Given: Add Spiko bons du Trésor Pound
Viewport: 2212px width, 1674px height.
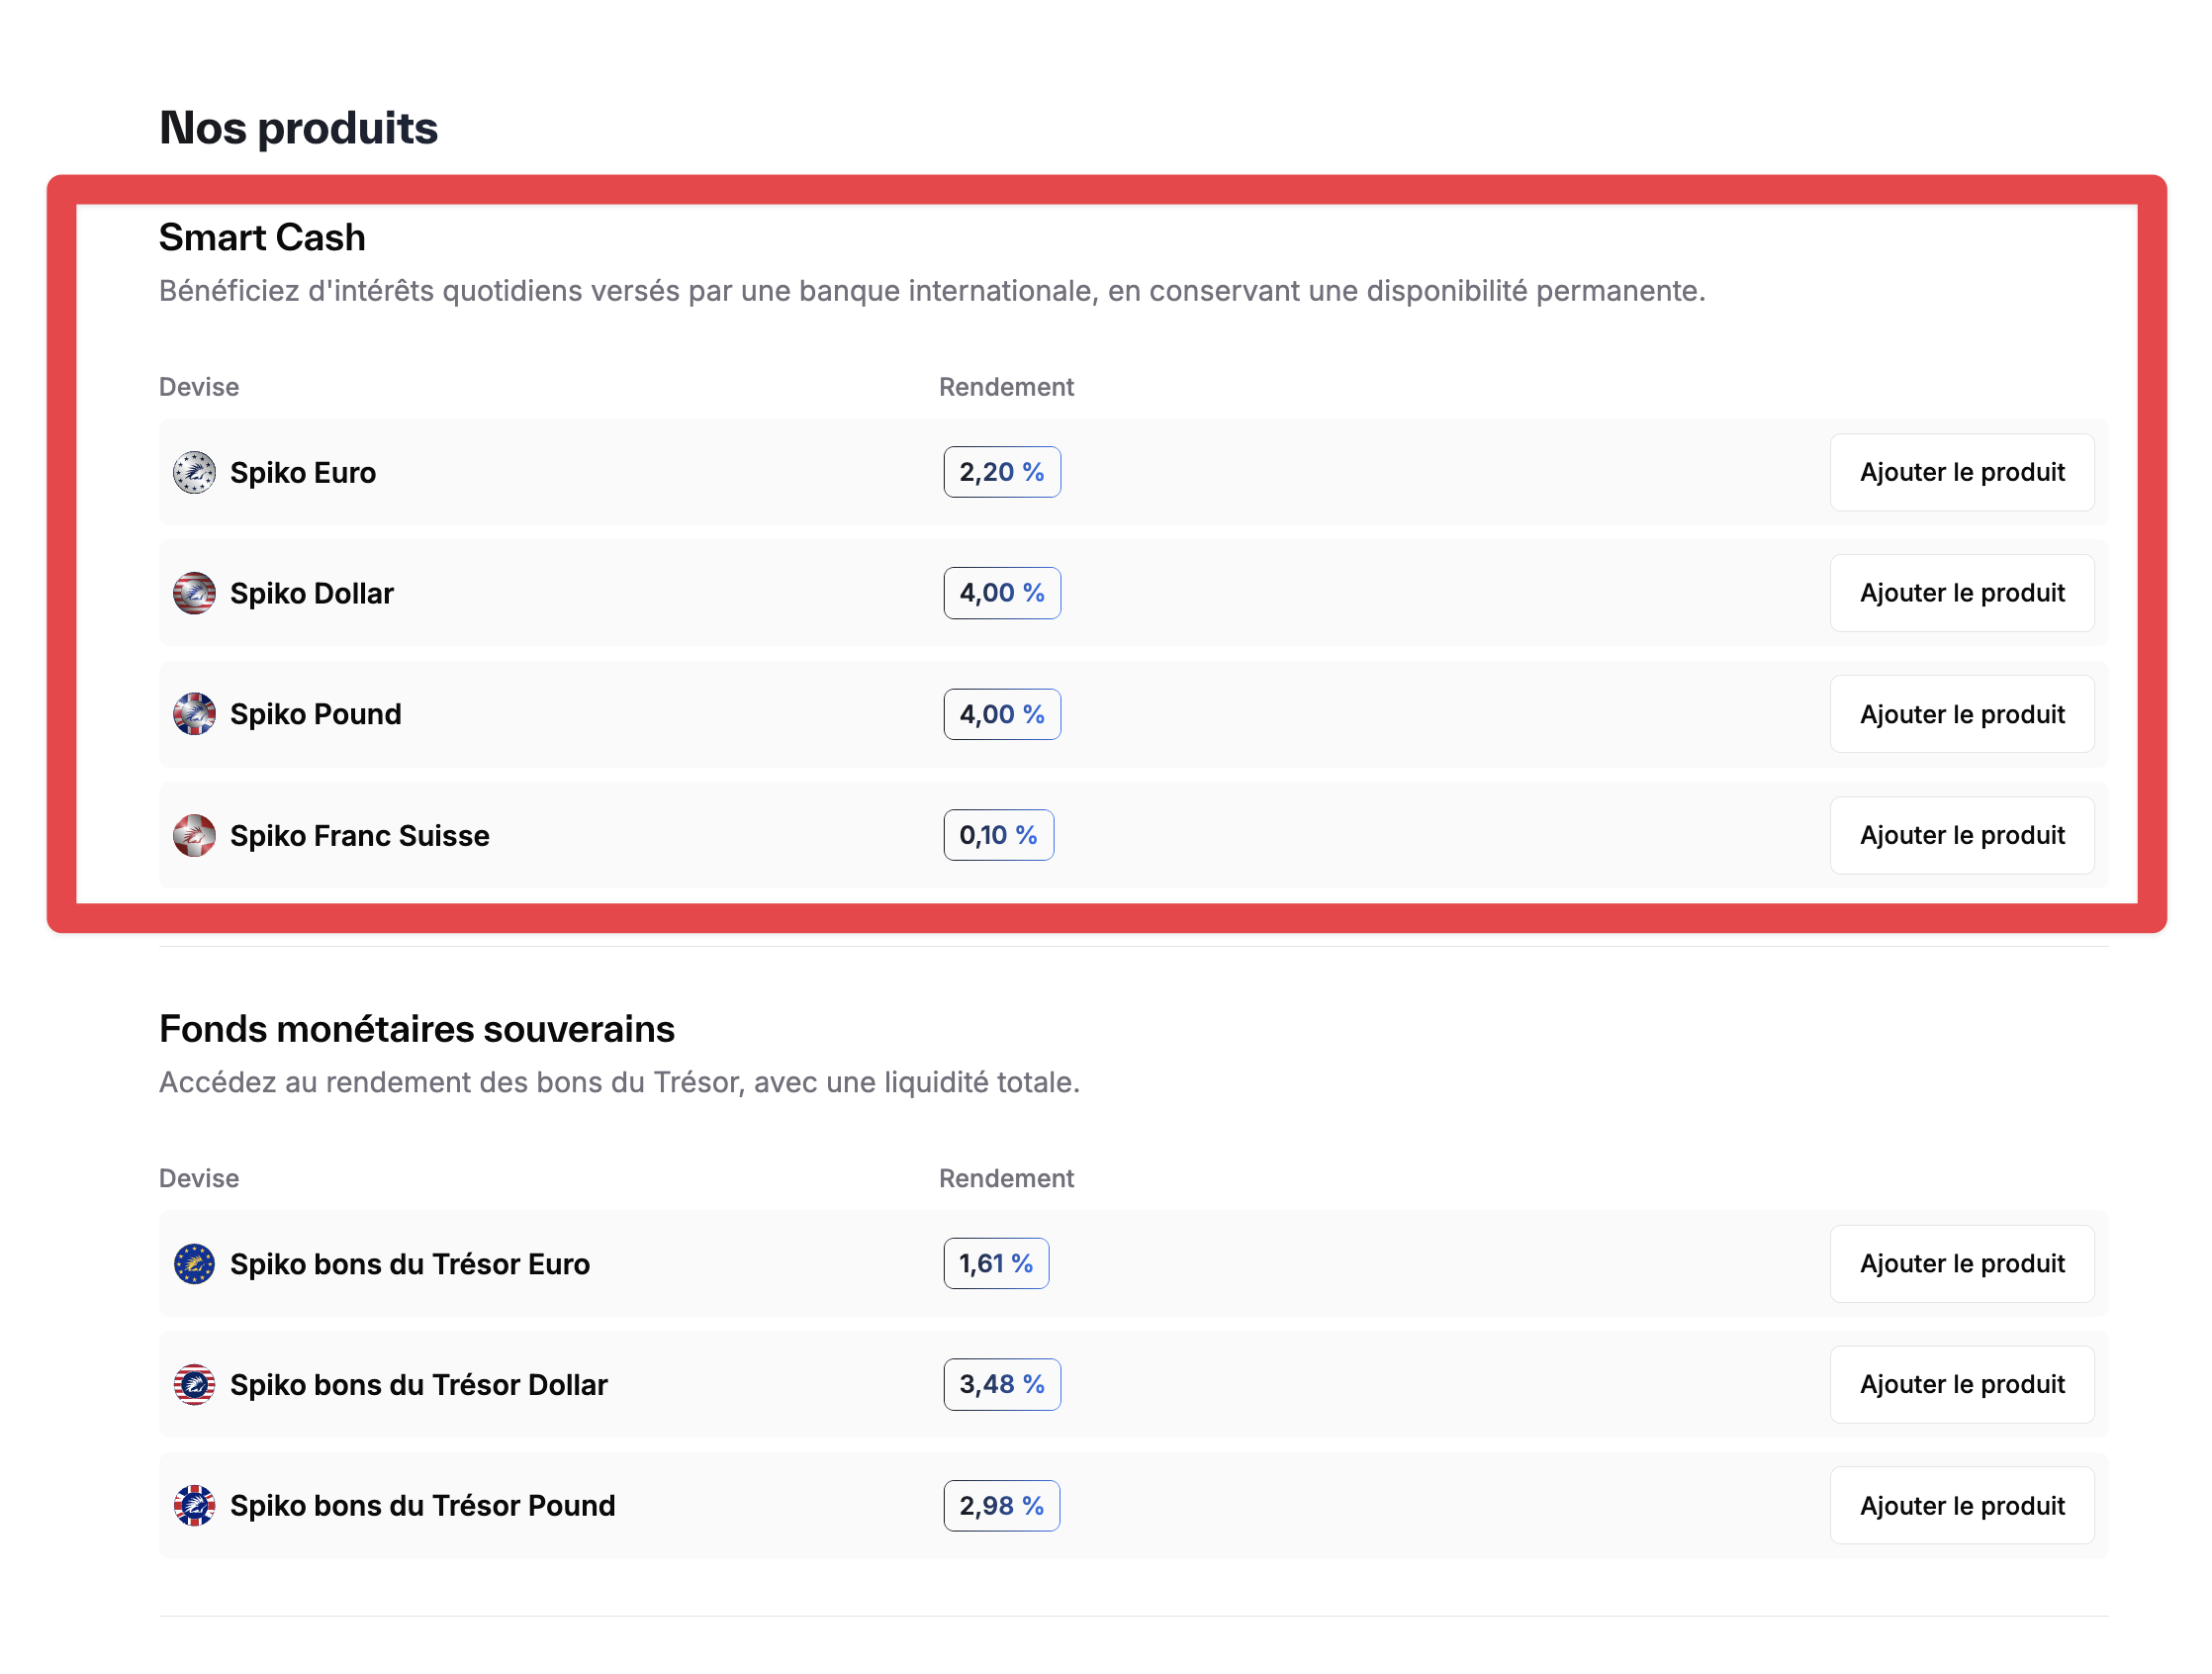Looking at the screenshot, I should click(1961, 1506).
